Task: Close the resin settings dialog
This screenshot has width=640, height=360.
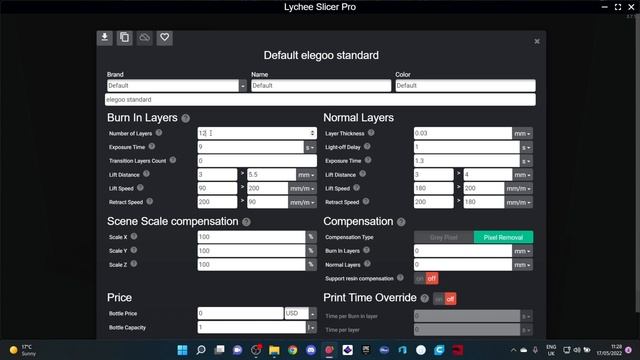Action: click(x=537, y=41)
